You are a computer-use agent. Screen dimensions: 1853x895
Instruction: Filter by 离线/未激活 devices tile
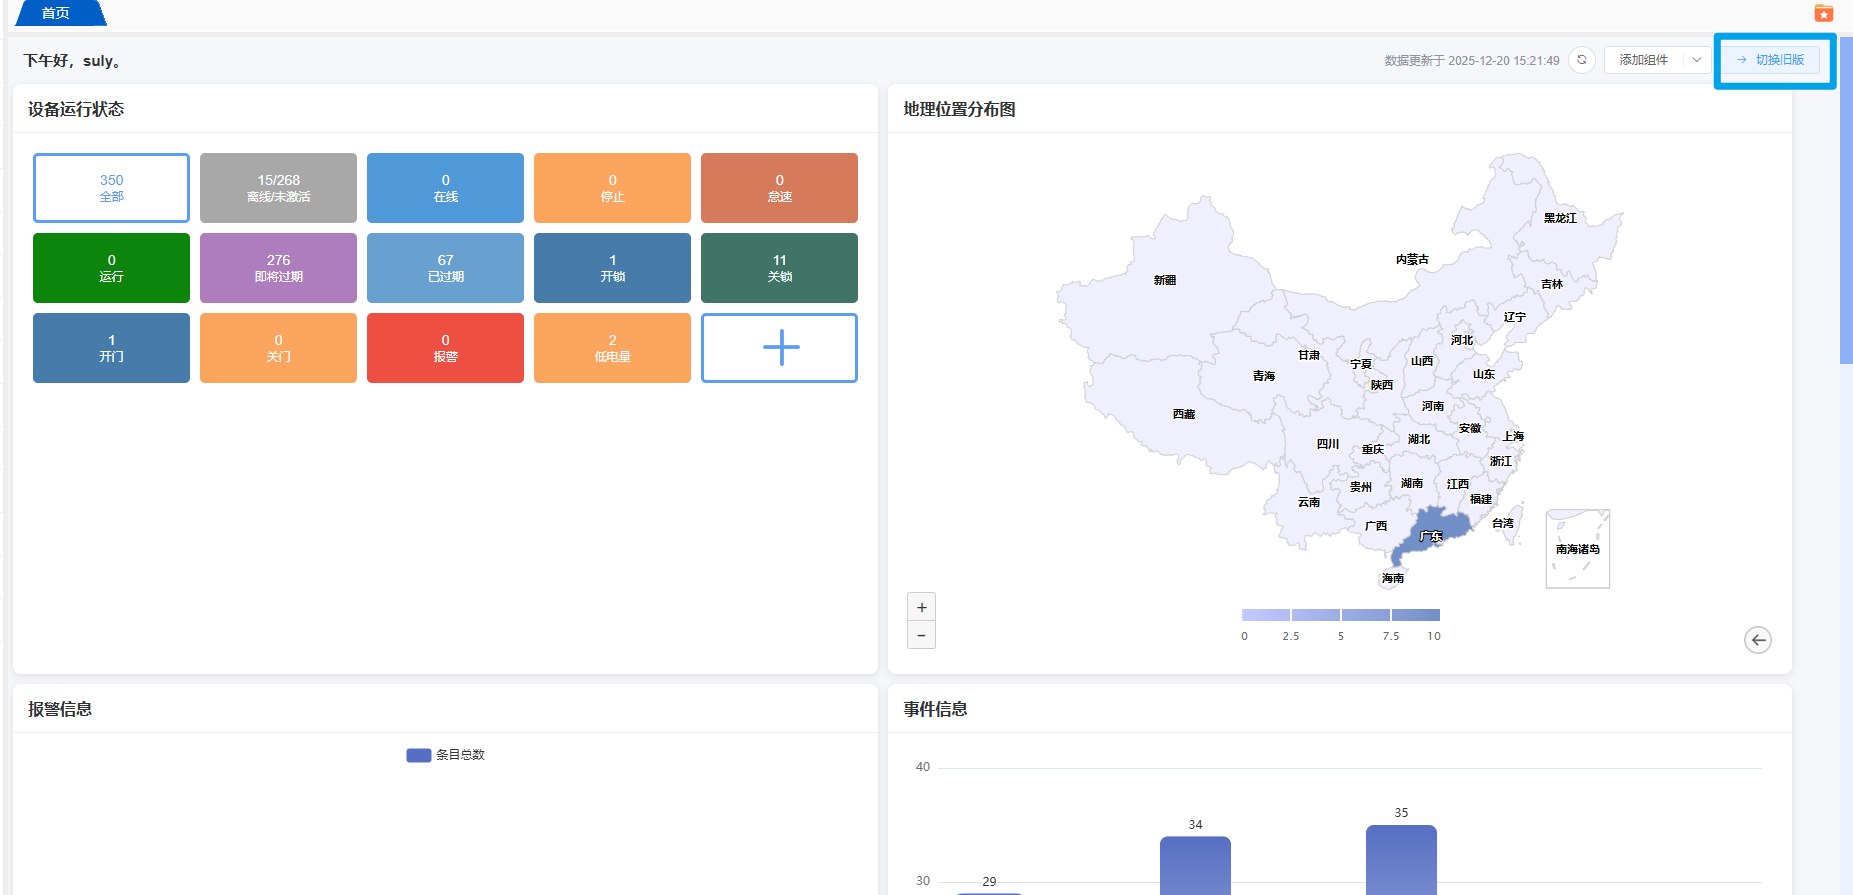(278, 188)
